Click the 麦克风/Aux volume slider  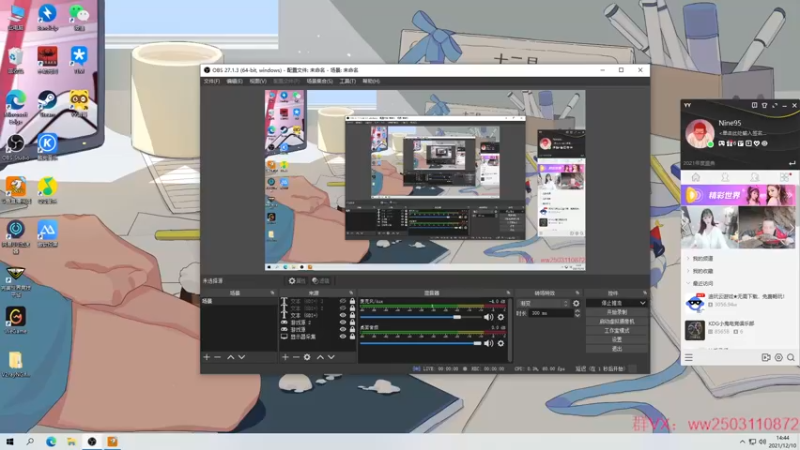(x=420, y=317)
